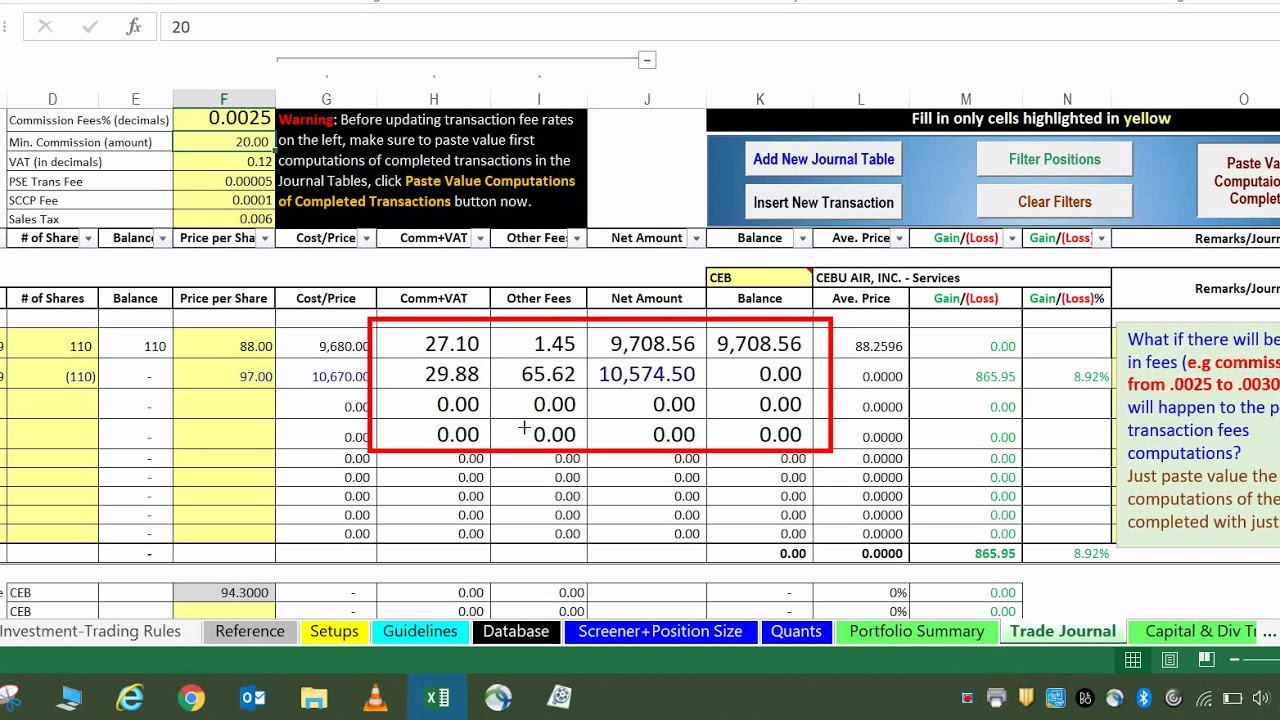This screenshot has height=720, width=1280.
Task: Select column F header
Action: pos(224,99)
